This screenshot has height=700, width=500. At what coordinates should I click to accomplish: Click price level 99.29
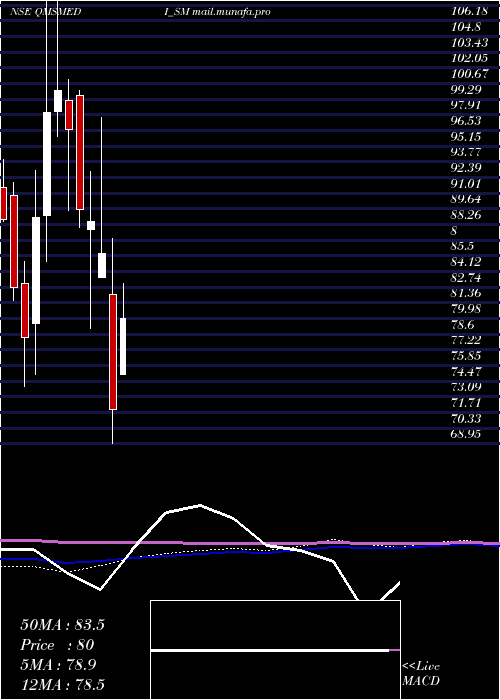tap(466, 90)
